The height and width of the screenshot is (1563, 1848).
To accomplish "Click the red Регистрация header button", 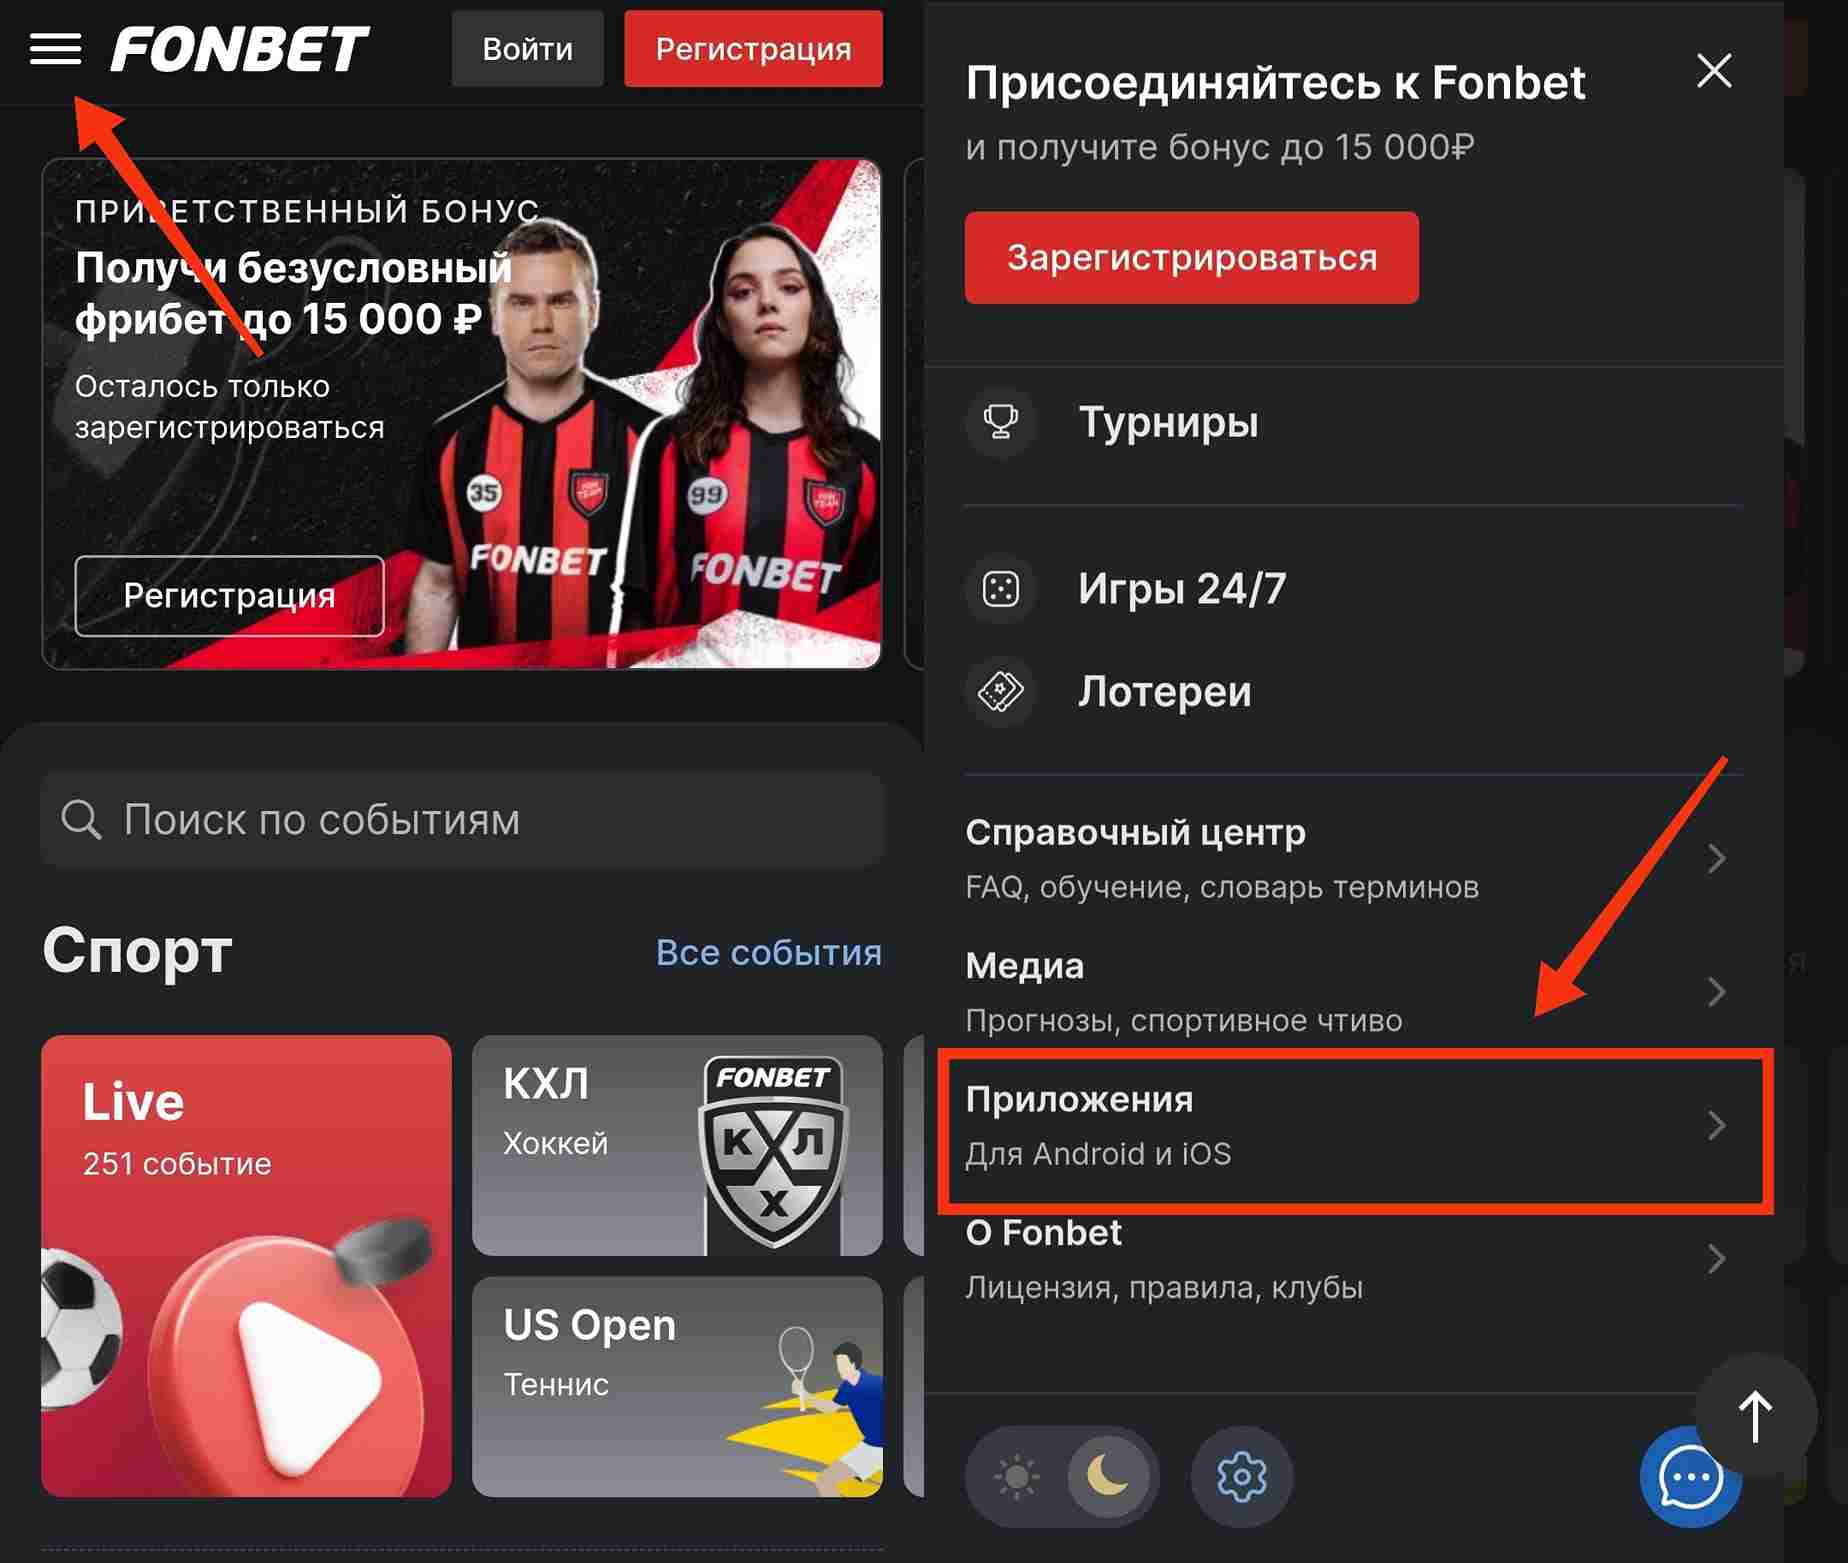I will pos(753,49).
